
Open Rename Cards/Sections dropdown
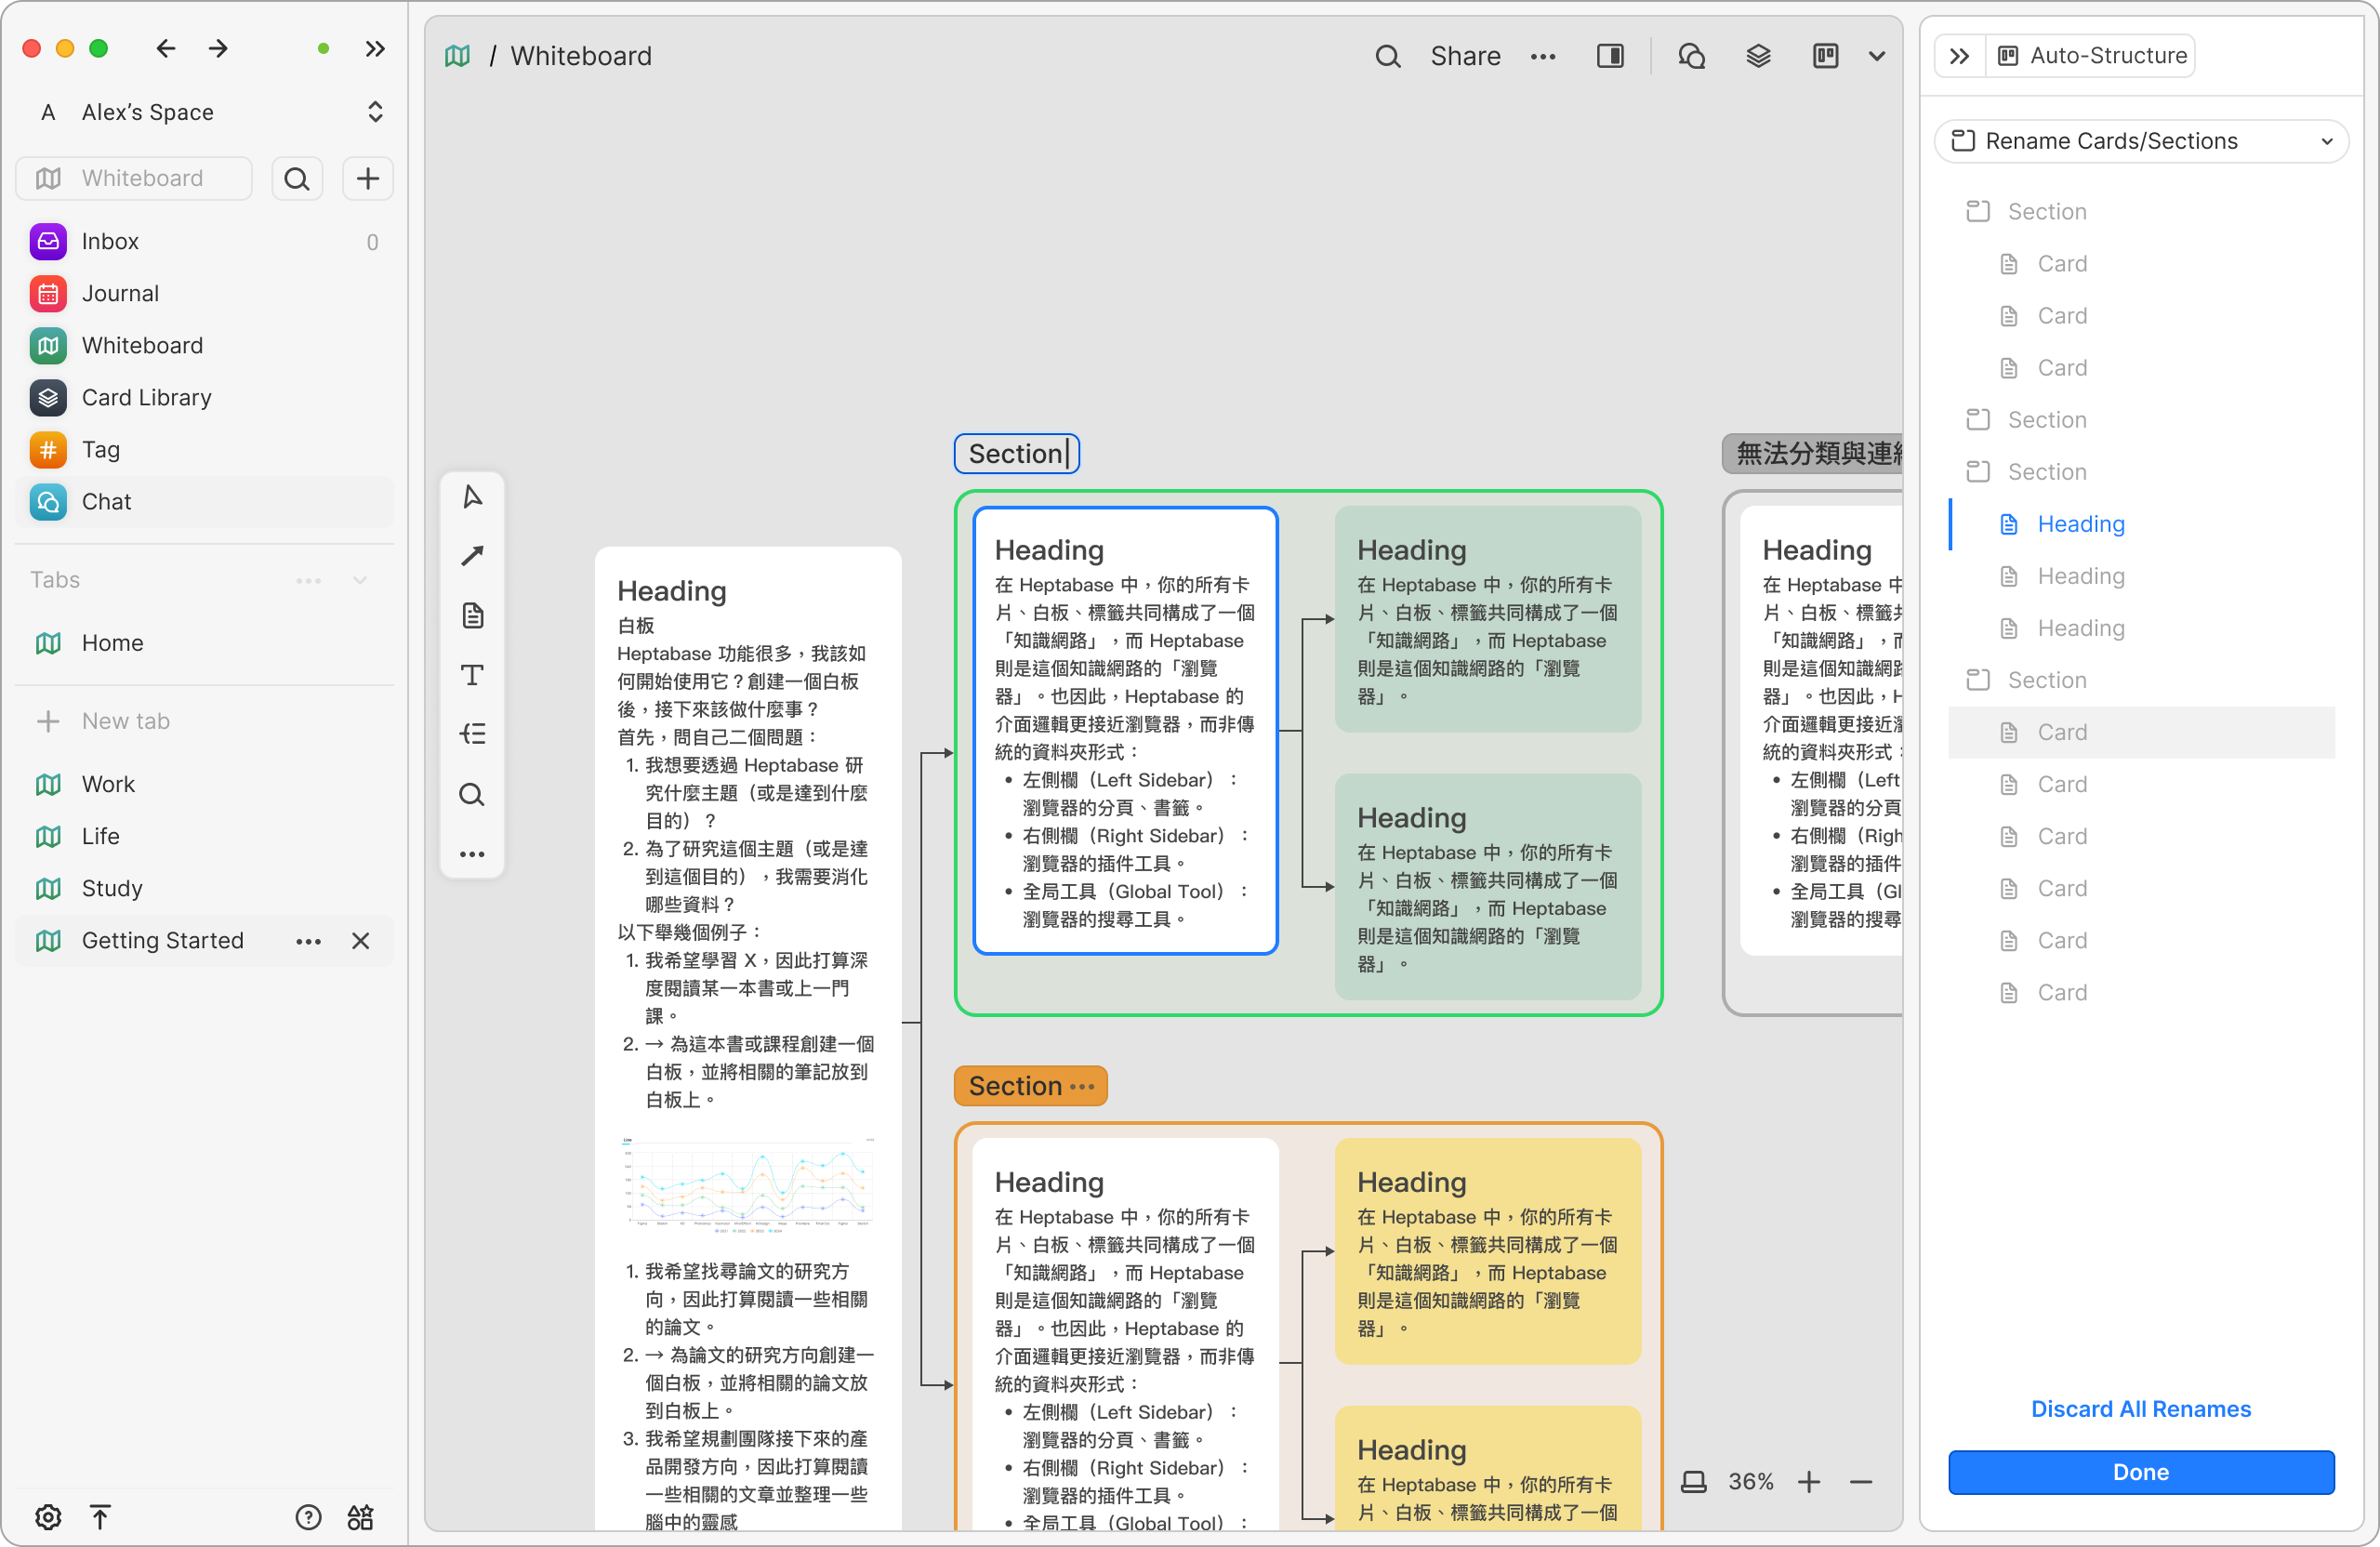[2141, 141]
